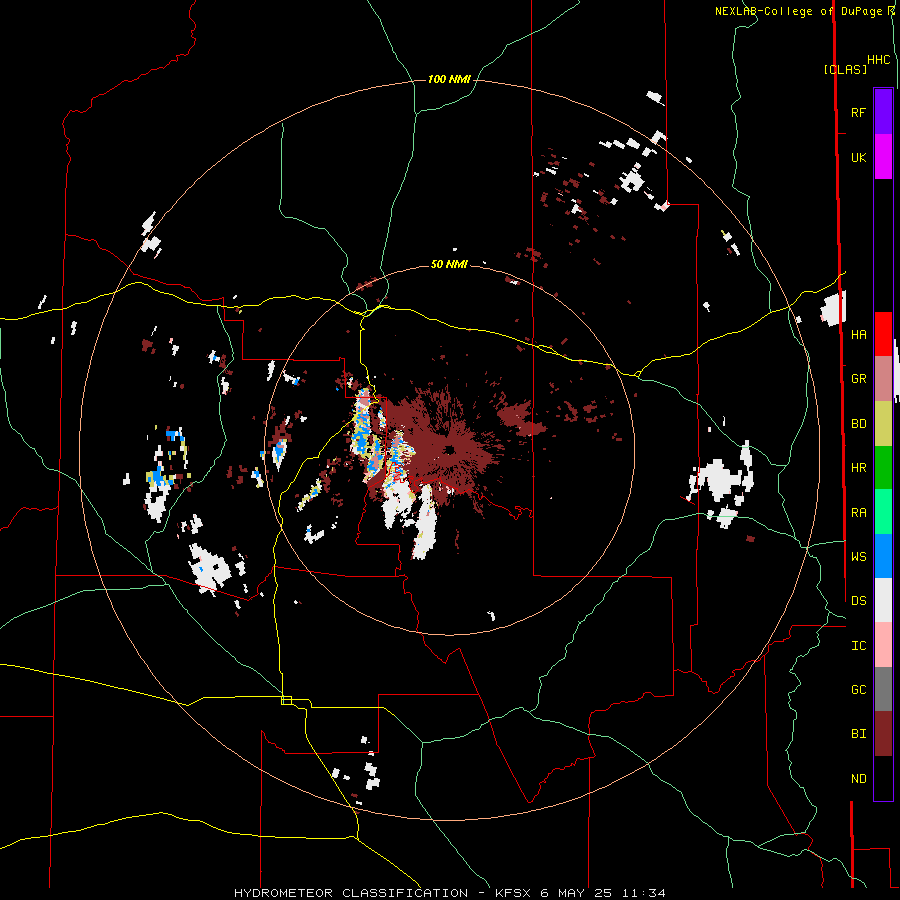Viewport: 900px width, 900px height.
Task: Click the 'ND' legend label
Action: pos(858,778)
